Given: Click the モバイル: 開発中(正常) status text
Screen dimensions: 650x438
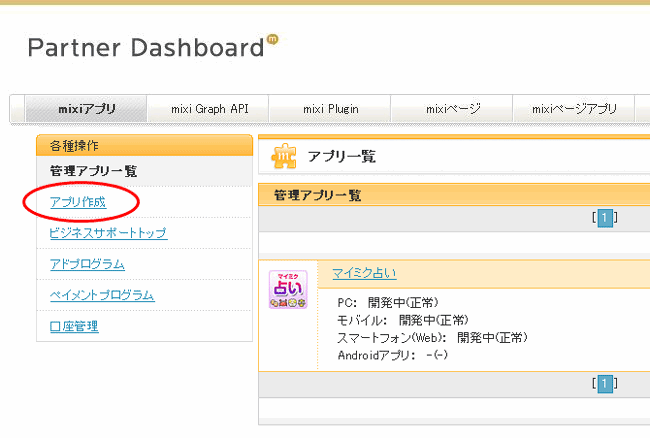Looking at the screenshot, I should (x=403, y=320).
